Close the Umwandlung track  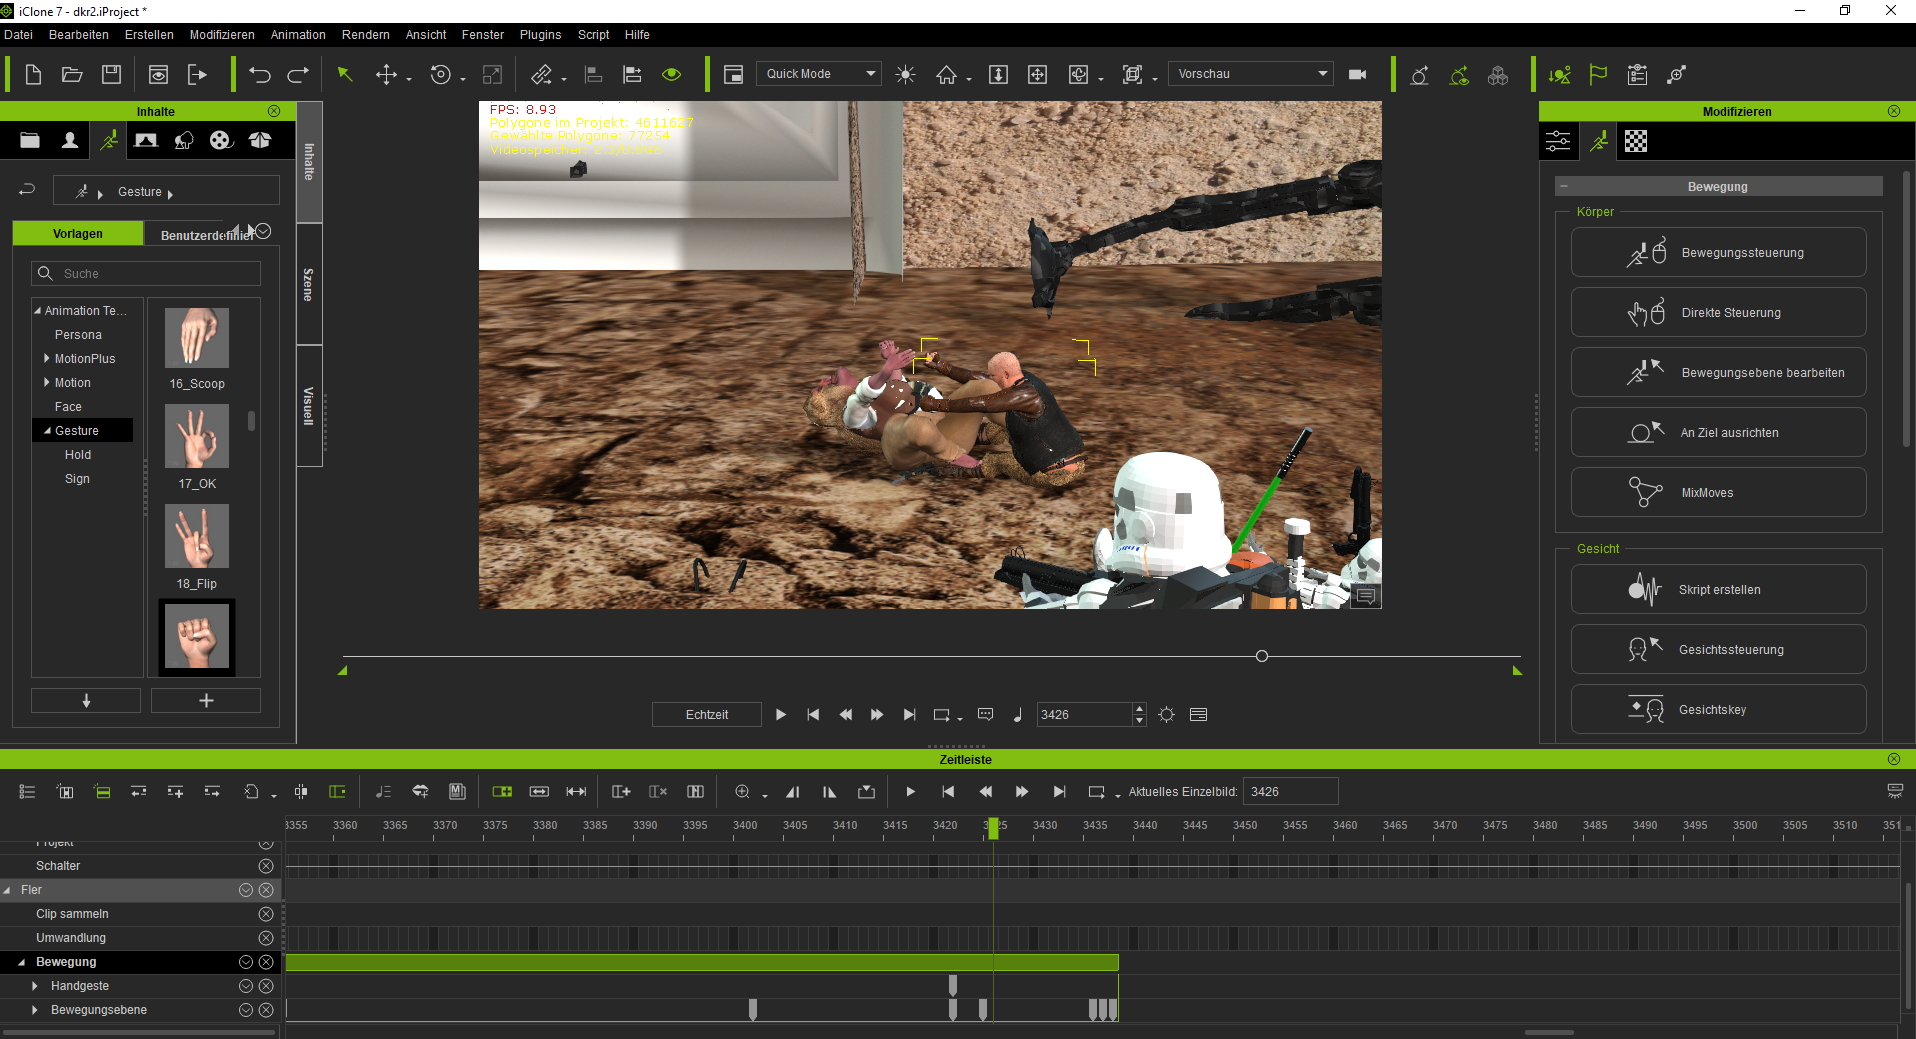click(266, 938)
